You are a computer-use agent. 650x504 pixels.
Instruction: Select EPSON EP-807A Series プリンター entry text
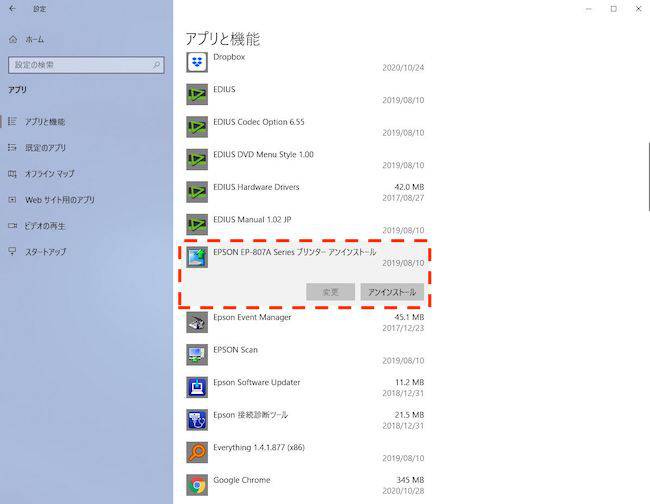(x=295, y=252)
